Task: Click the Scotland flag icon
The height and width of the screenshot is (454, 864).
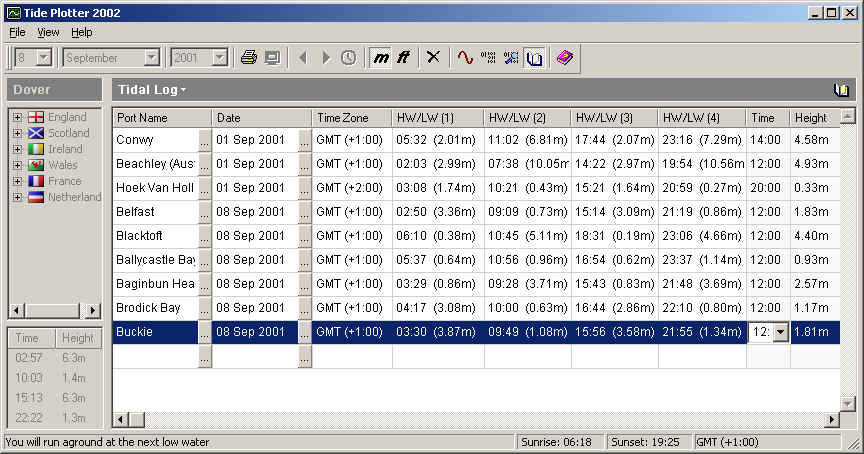Action: click(x=36, y=133)
